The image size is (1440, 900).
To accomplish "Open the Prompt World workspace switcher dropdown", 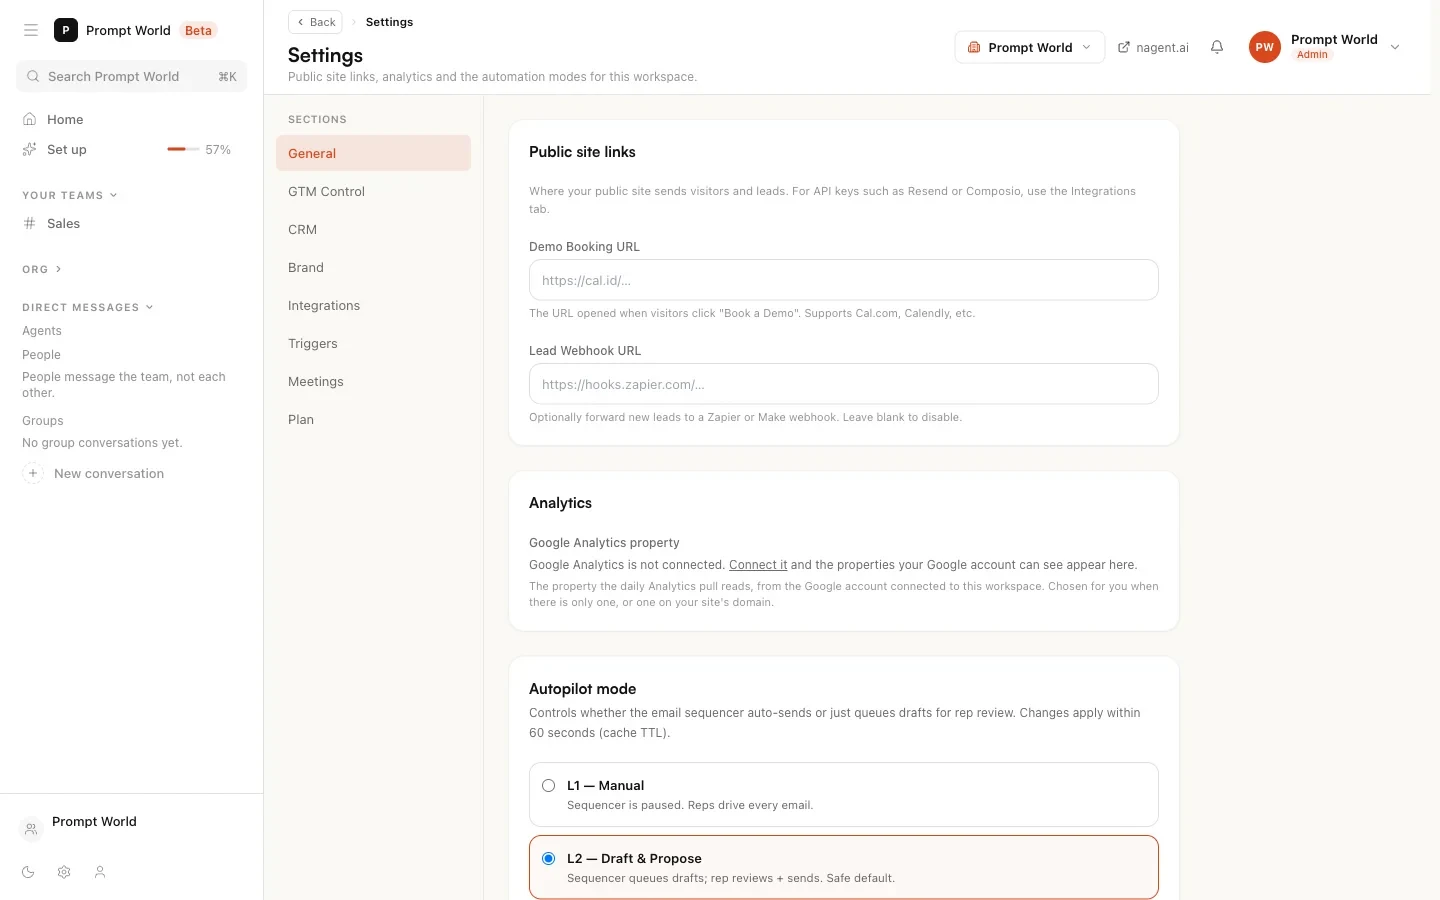I will (x=1030, y=47).
